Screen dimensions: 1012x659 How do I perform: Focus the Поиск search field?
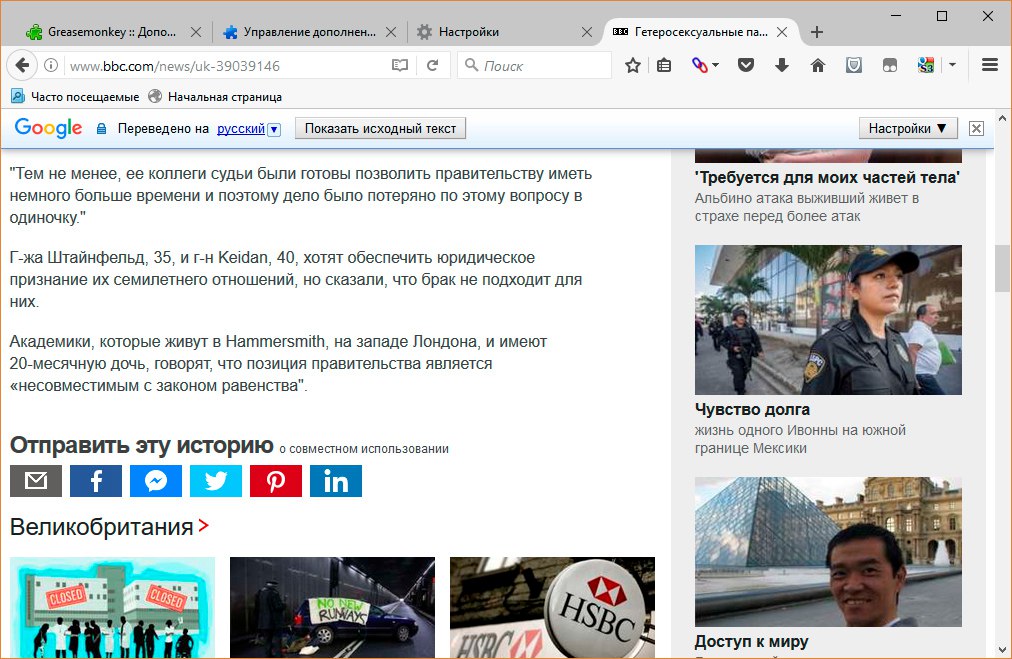[534, 65]
